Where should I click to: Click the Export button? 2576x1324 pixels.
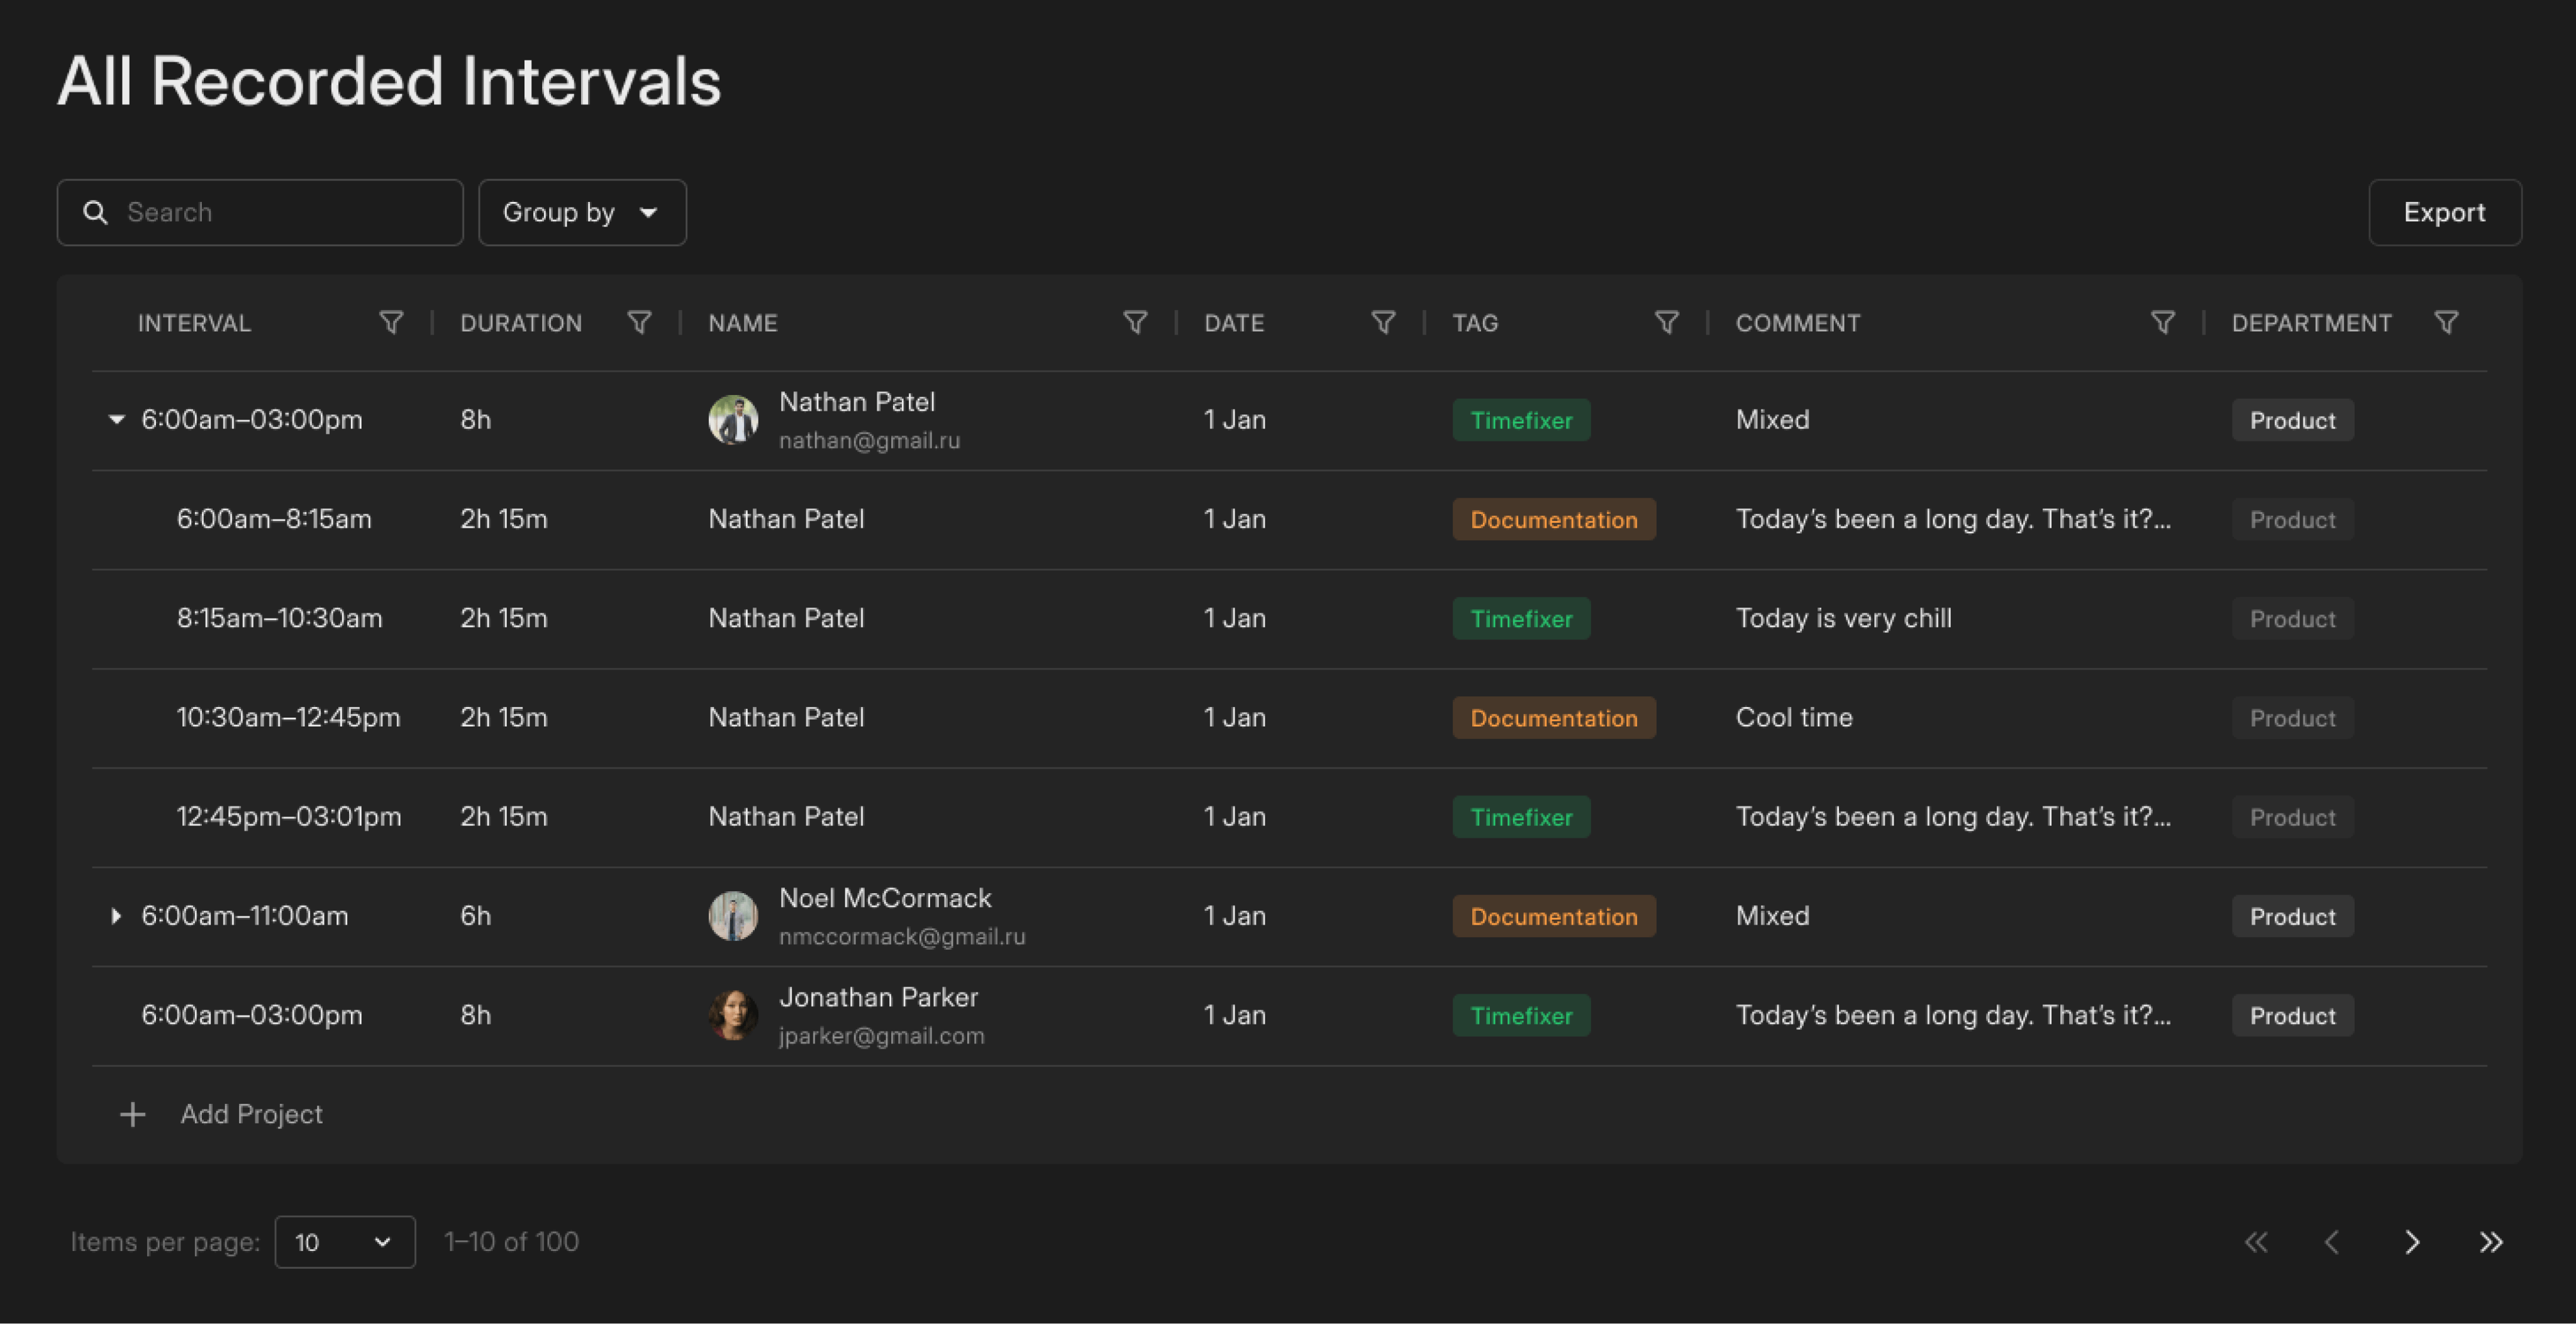(x=2444, y=212)
